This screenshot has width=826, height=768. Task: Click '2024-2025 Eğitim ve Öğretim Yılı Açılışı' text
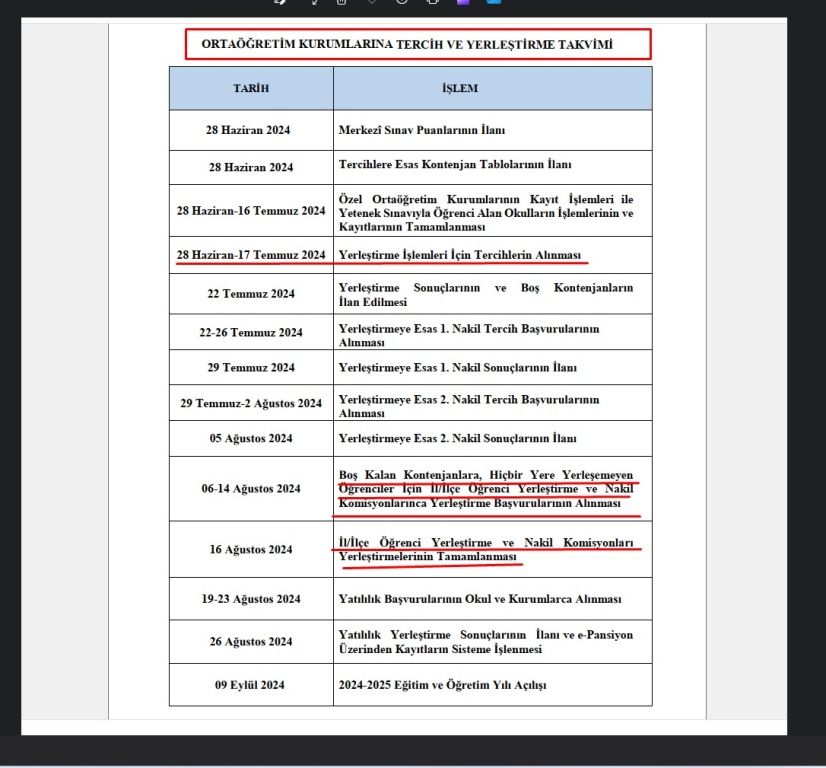[x=441, y=685]
